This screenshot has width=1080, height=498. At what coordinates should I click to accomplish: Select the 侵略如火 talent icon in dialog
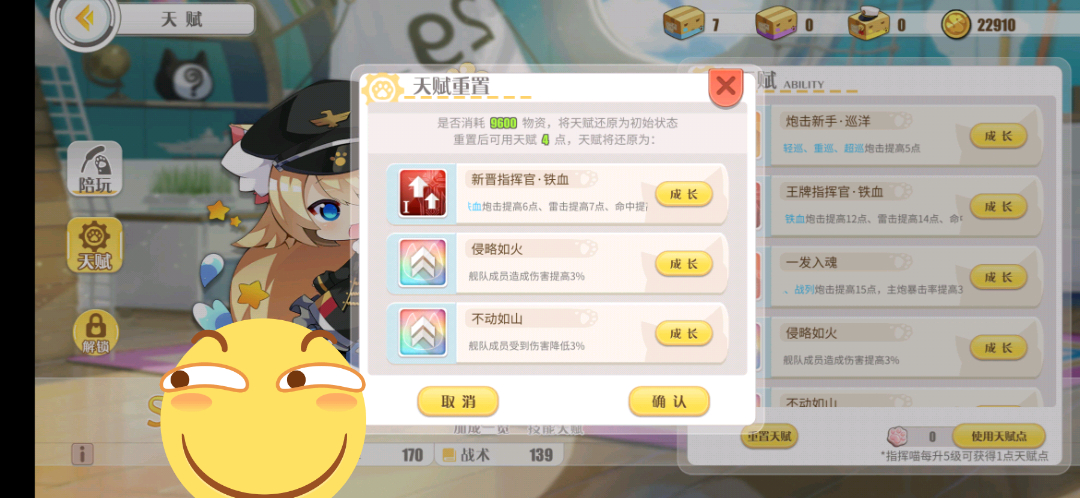click(423, 263)
